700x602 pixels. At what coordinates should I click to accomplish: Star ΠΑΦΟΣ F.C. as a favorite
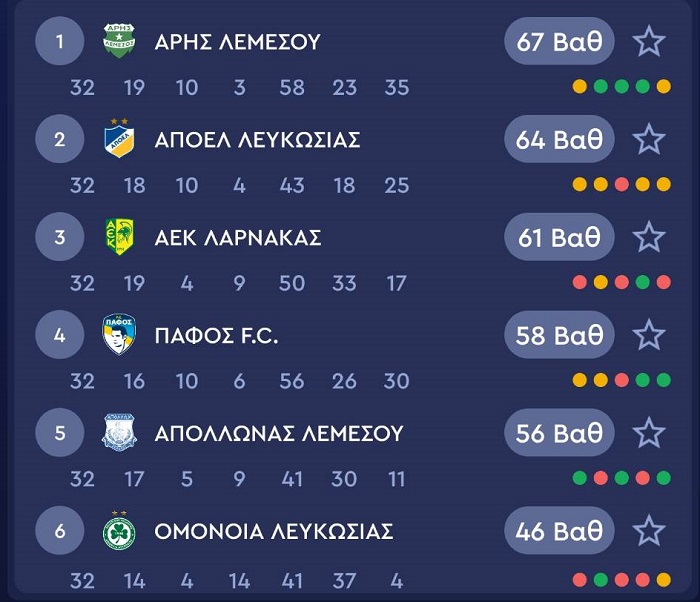click(650, 336)
